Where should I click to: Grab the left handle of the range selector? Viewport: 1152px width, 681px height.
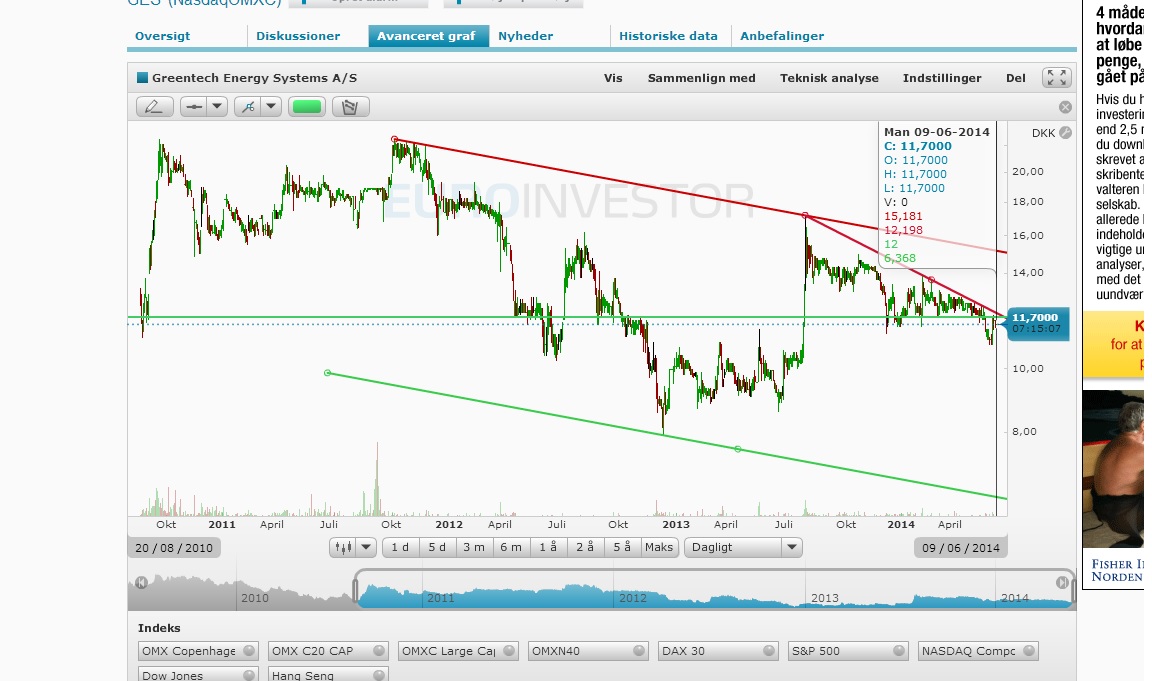356,591
